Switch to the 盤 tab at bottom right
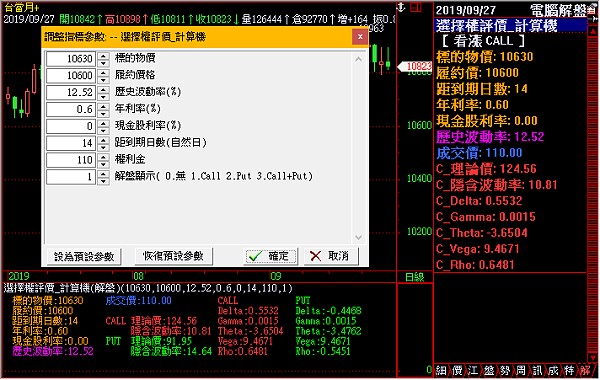 (x=489, y=370)
